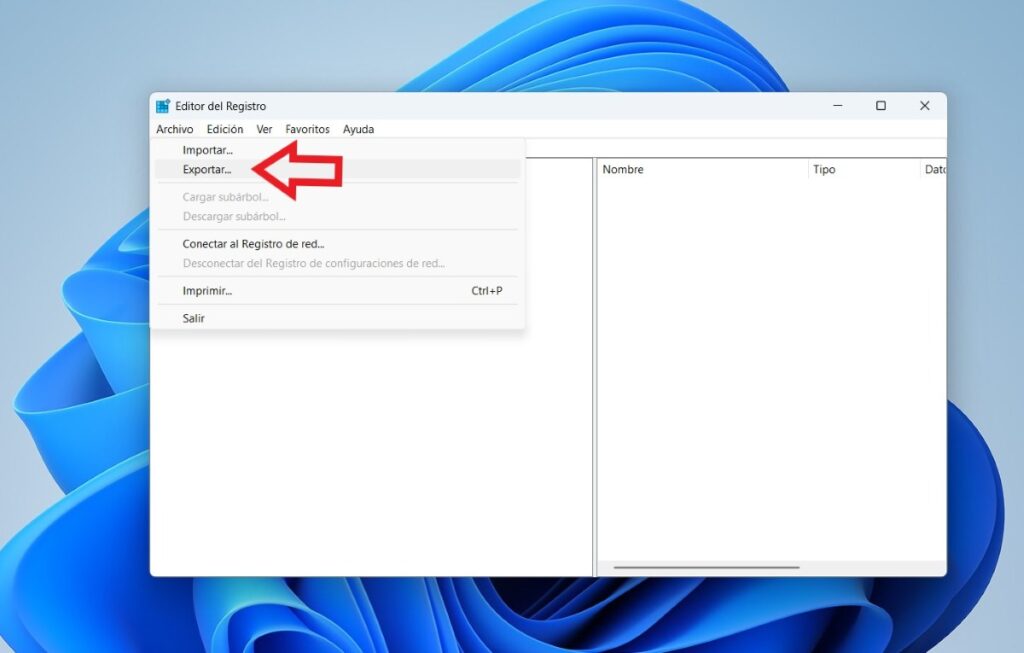This screenshot has height=653, width=1024.
Task: Click the Dato column header
Action: (x=936, y=169)
